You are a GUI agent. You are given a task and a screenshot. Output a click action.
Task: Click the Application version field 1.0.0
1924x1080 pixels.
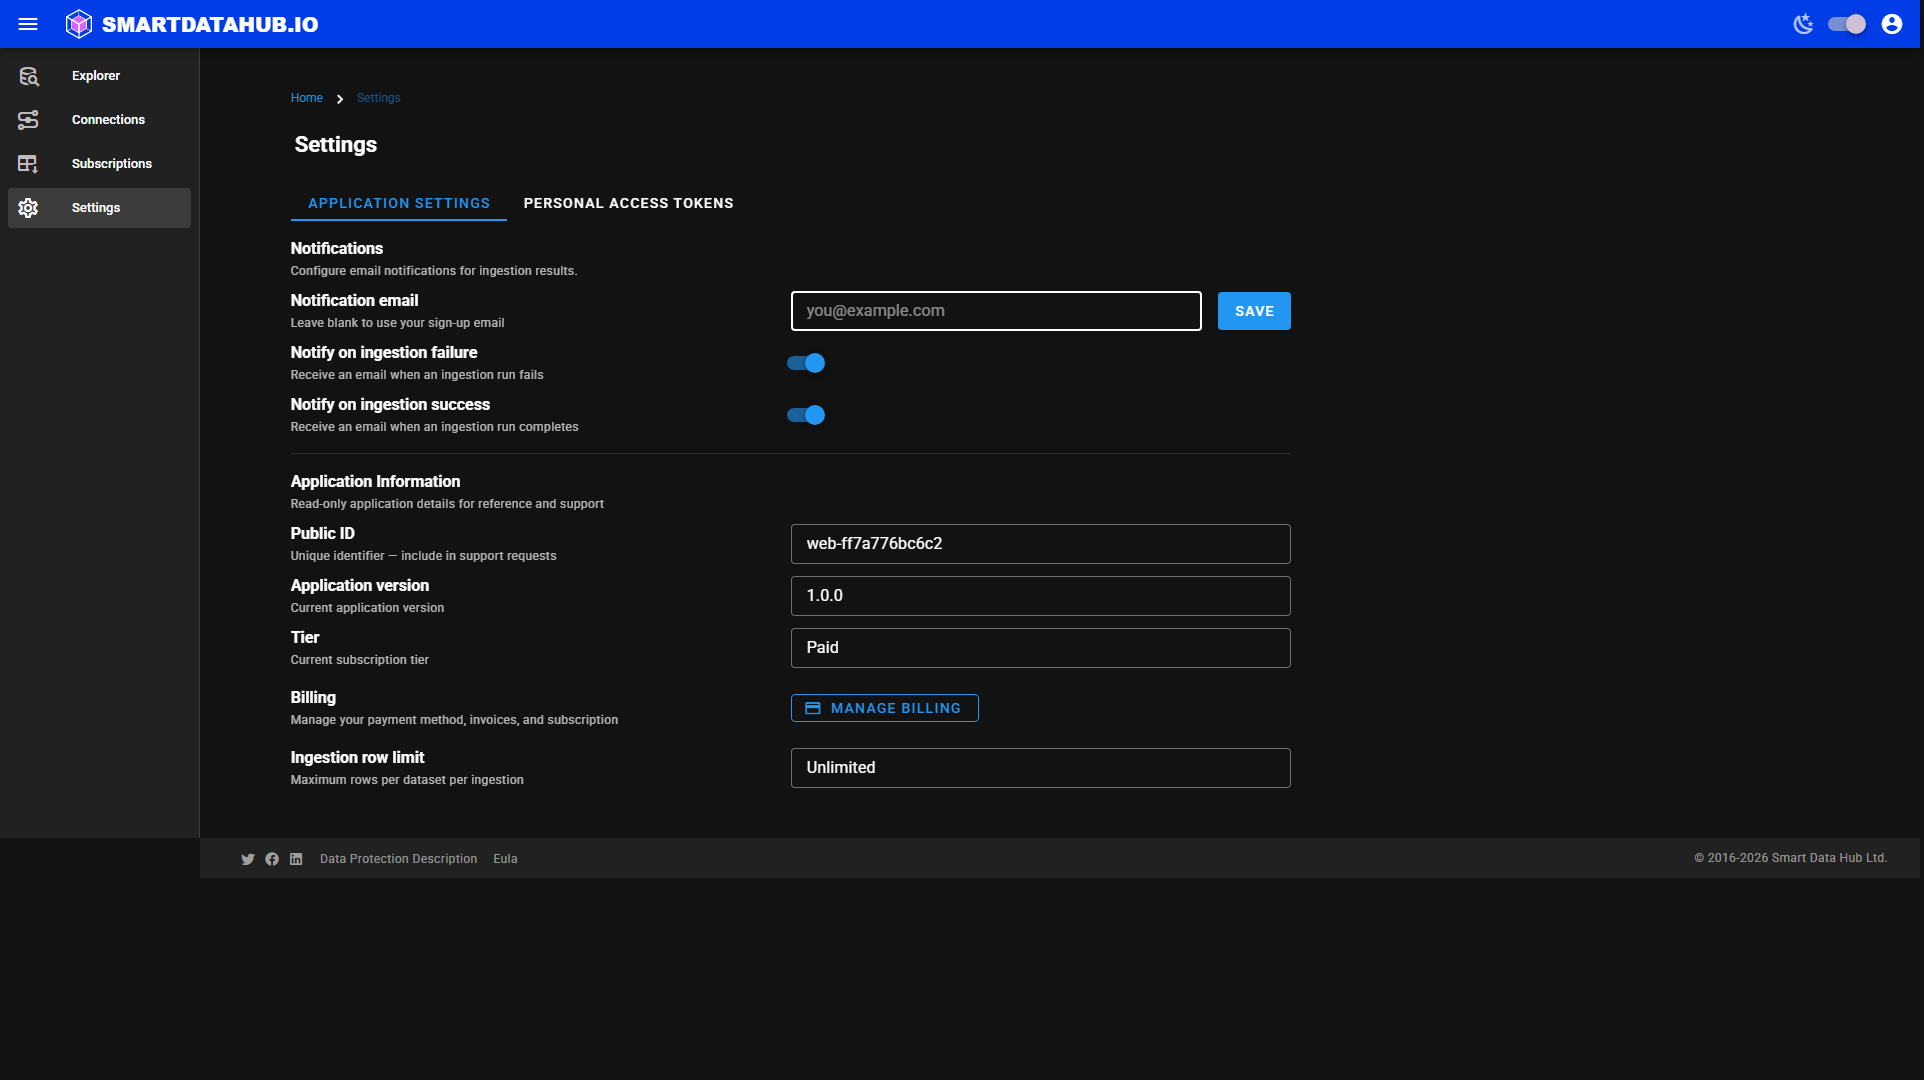(x=1041, y=596)
